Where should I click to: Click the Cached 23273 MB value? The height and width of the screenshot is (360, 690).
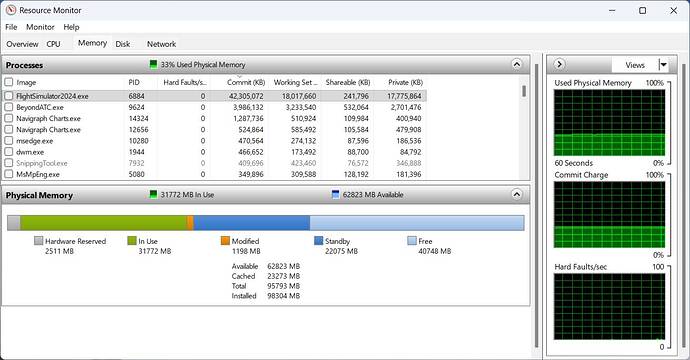click(x=283, y=276)
